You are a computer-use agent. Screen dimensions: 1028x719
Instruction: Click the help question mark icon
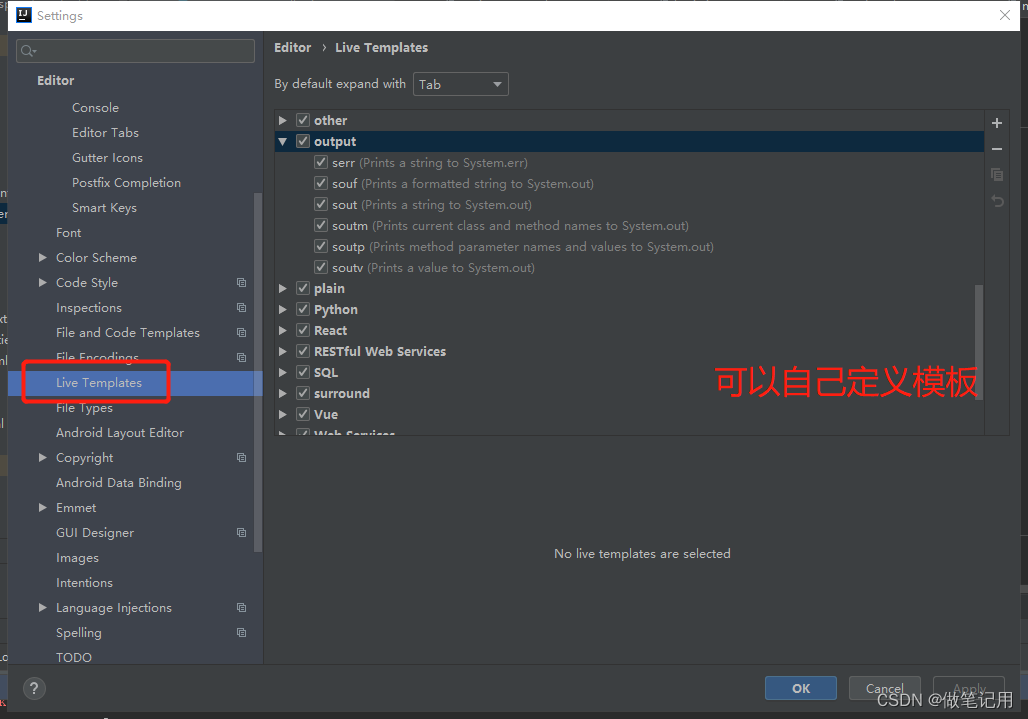[x=34, y=688]
